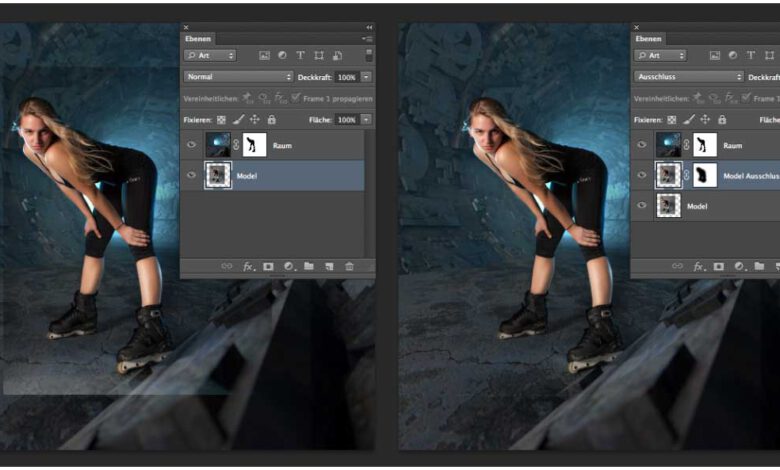
Task: Click link layers icon in right panel
Action: [677, 267]
